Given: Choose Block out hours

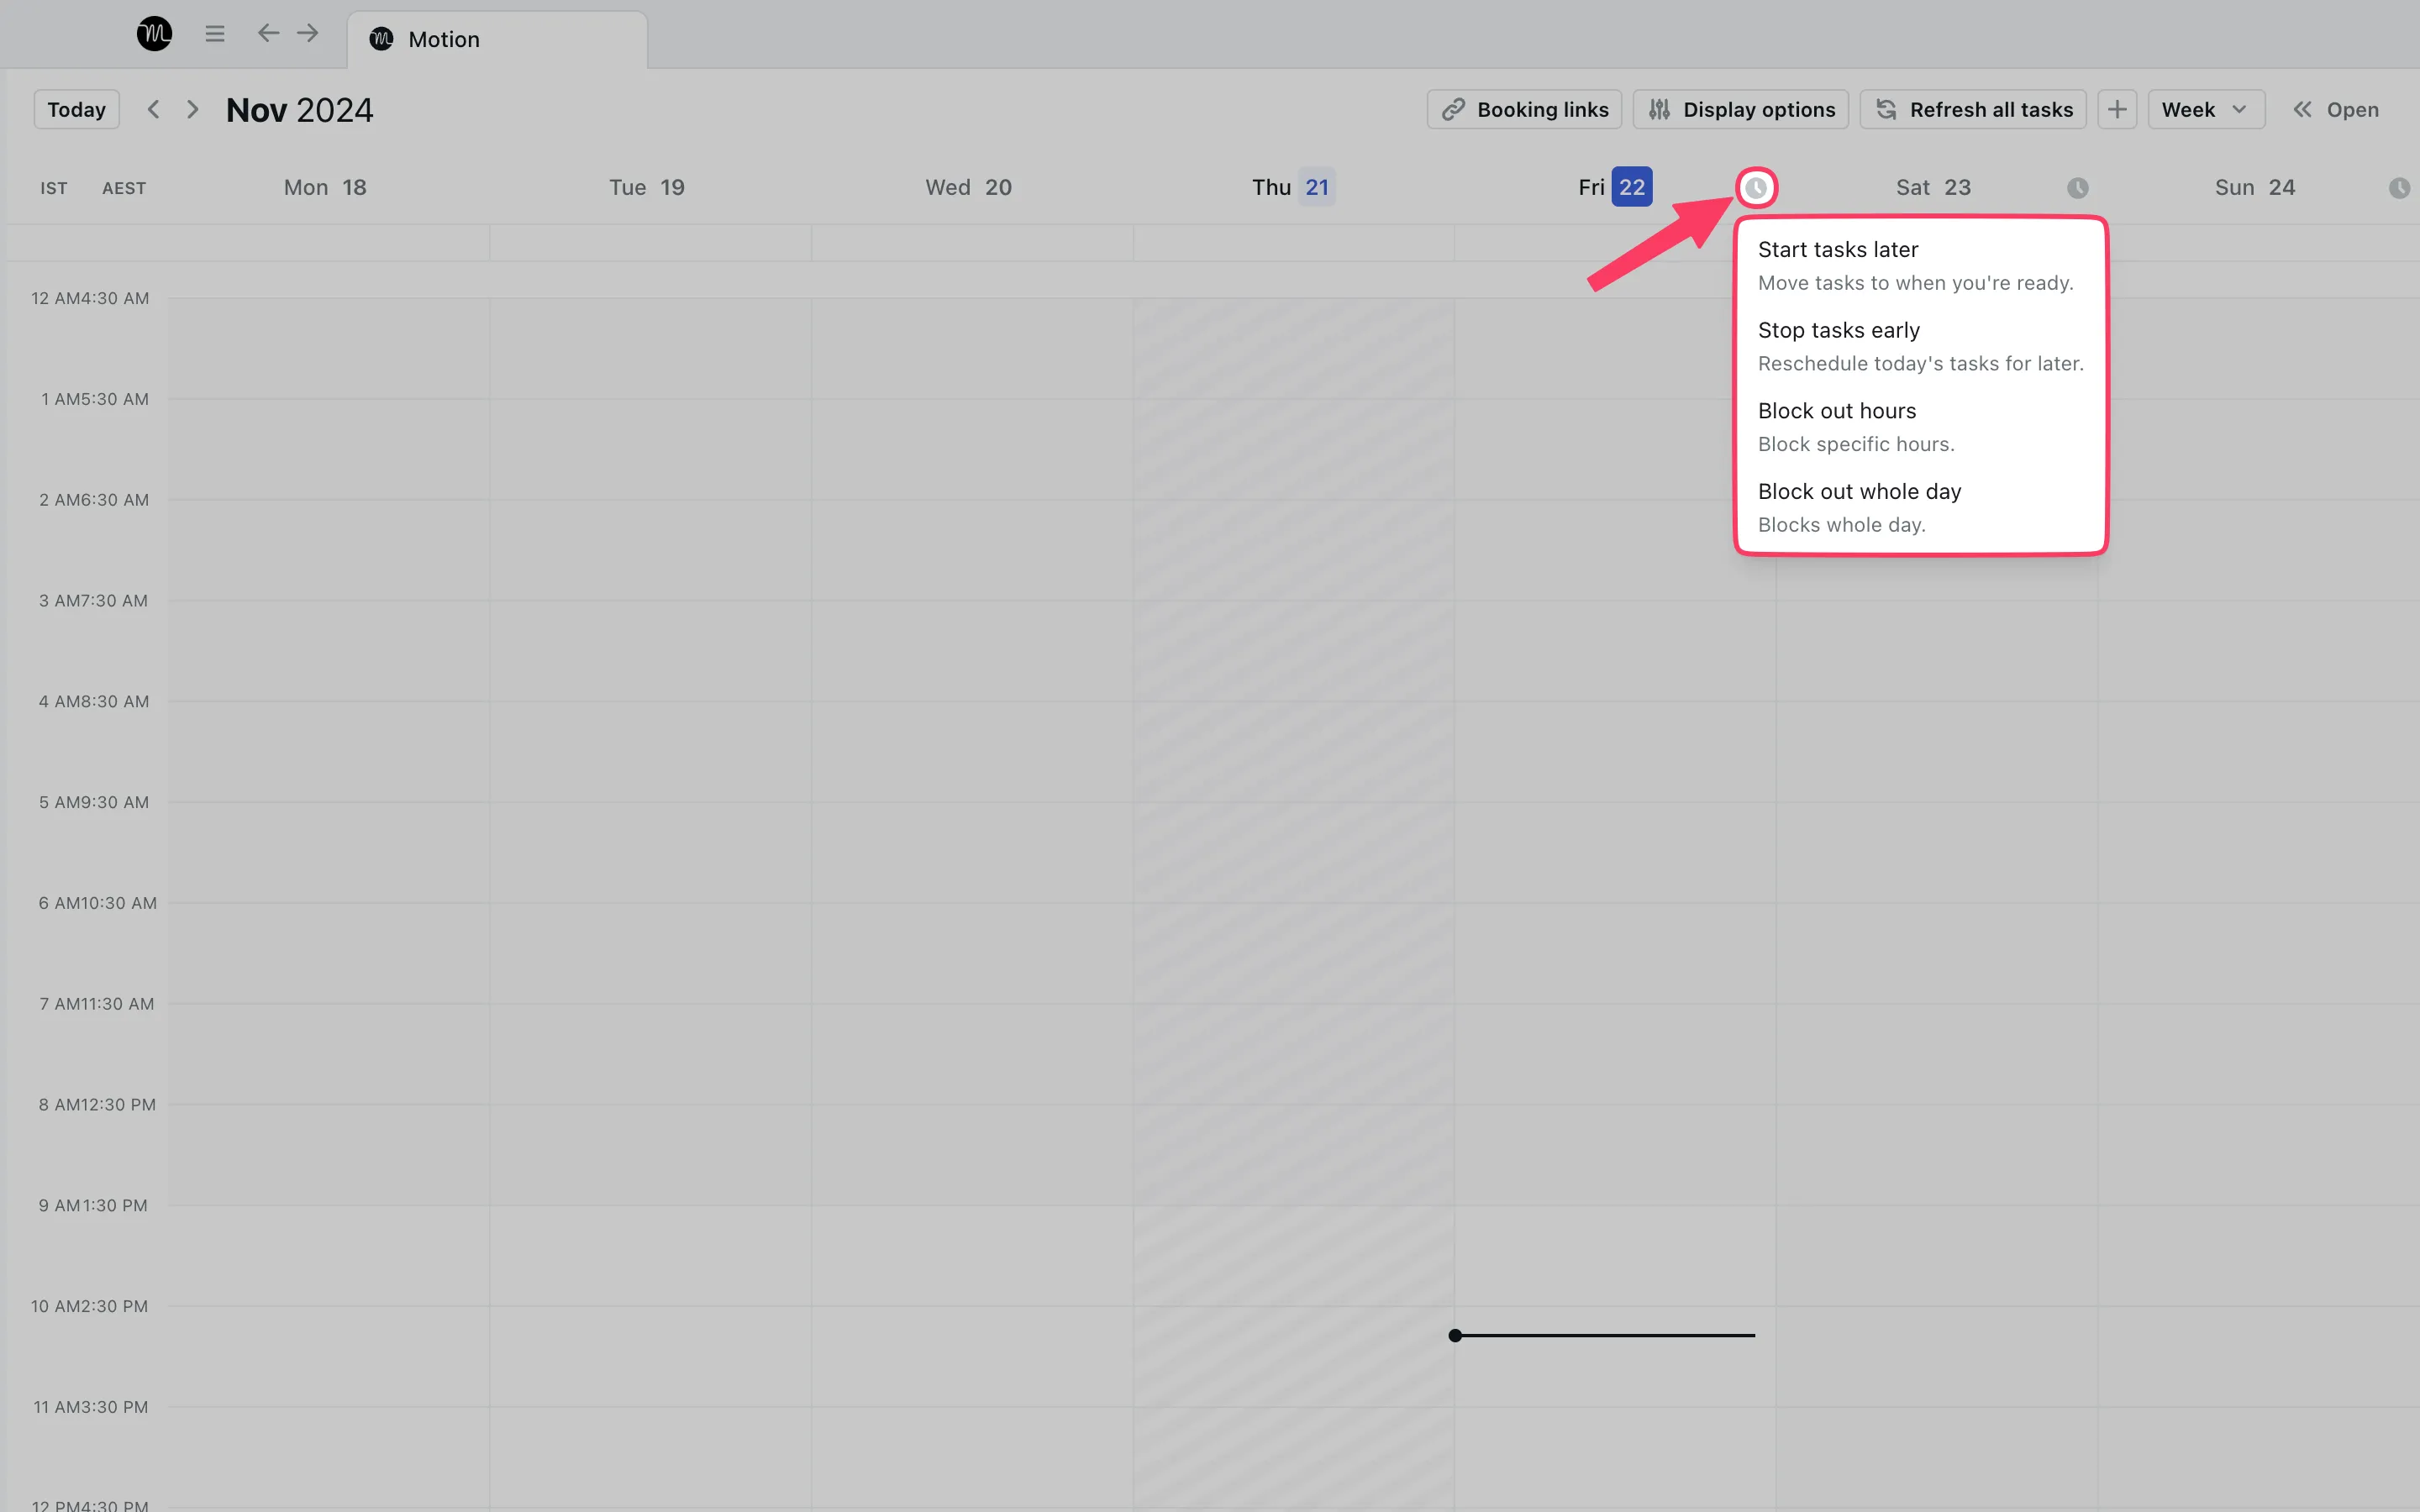Looking at the screenshot, I should [1920, 427].
